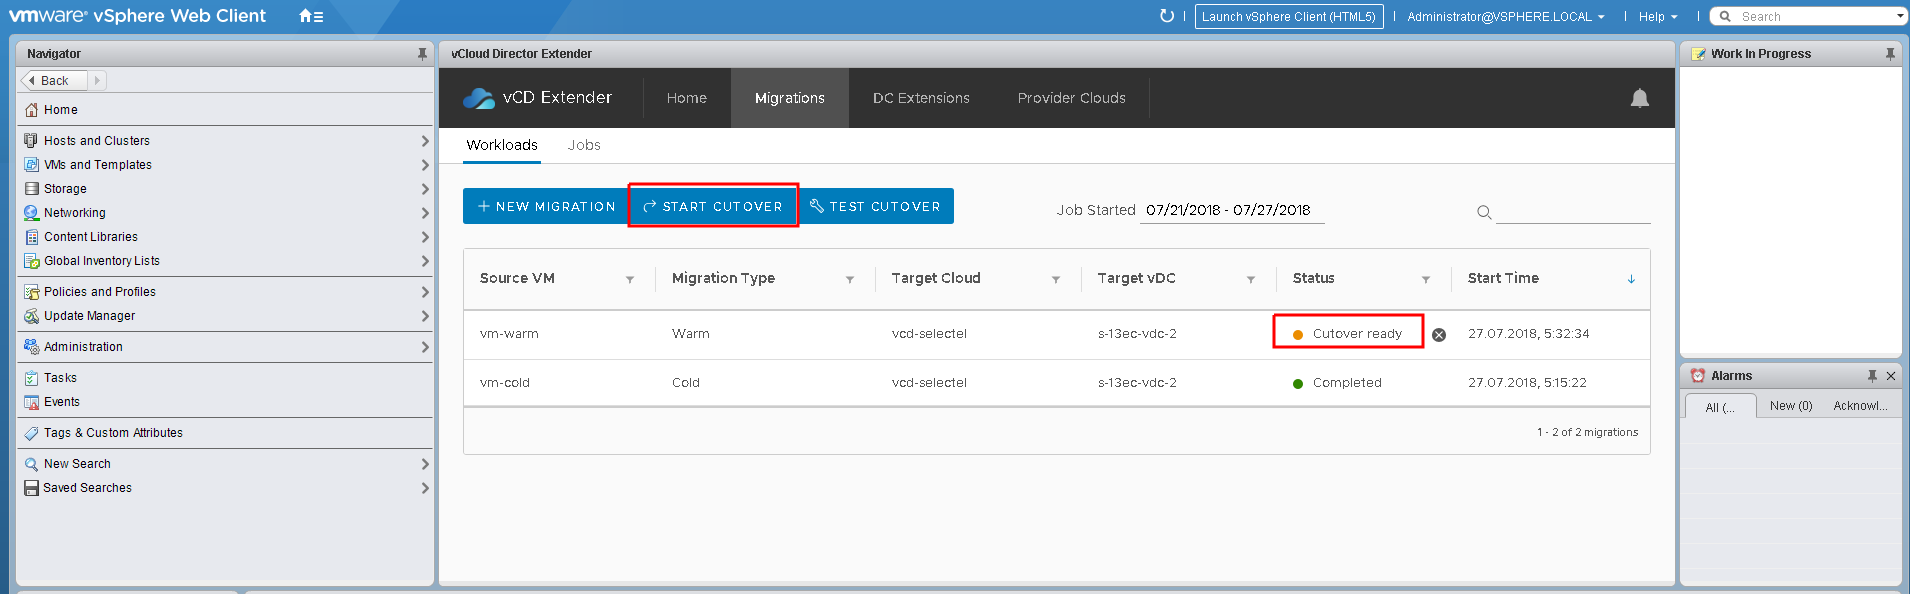
Task: Open the Provider Clouds tab
Action: point(1072,98)
